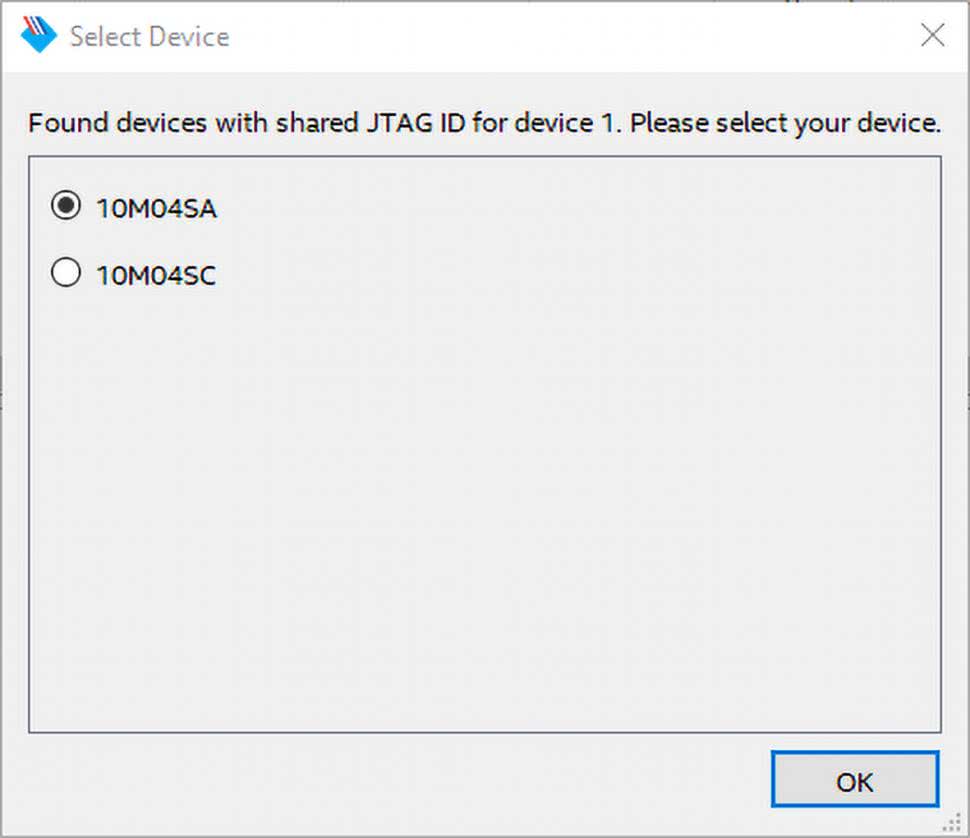Screen dimensions: 970x838
Task: Click the "Select Device" title text
Action: 149,37
